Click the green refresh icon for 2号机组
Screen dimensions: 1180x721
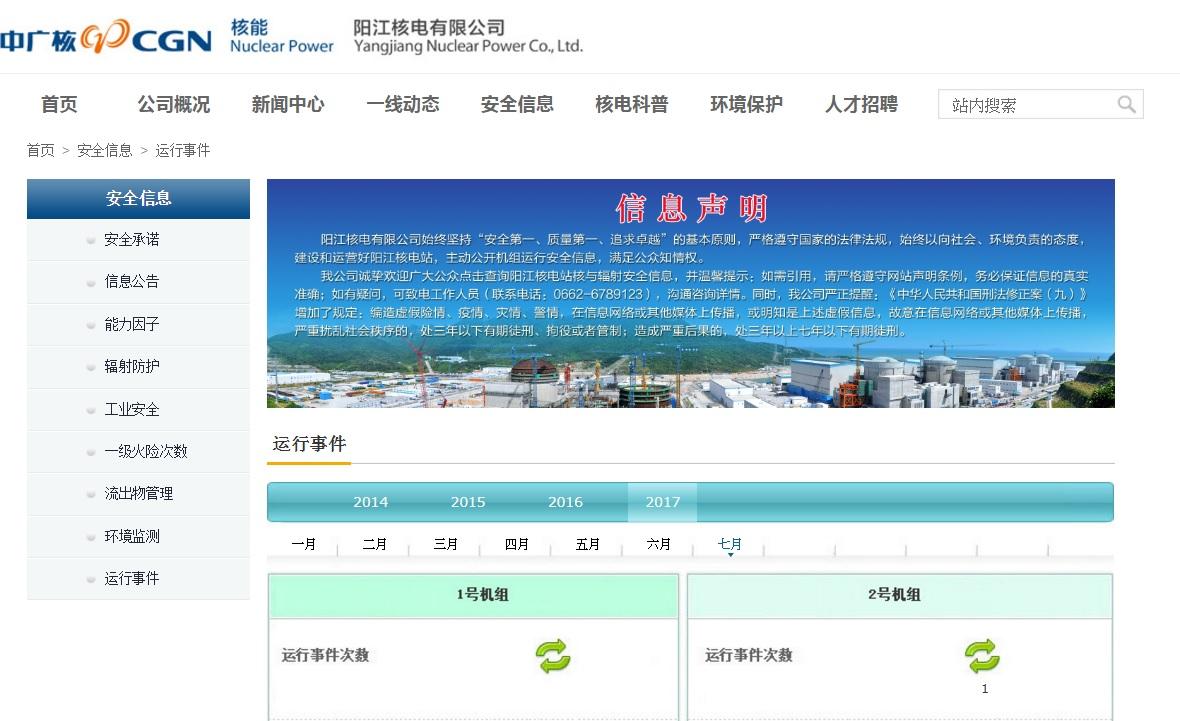(x=981, y=655)
